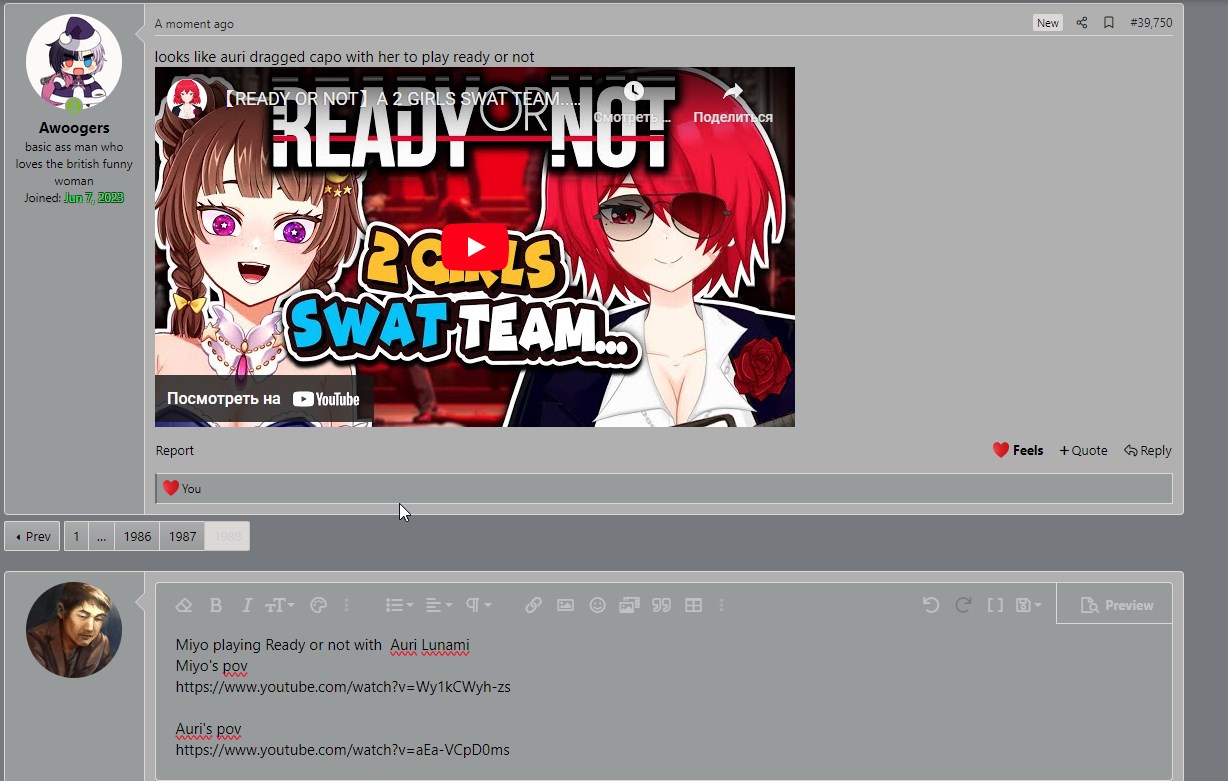Go to page 1987

pyautogui.click(x=182, y=536)
